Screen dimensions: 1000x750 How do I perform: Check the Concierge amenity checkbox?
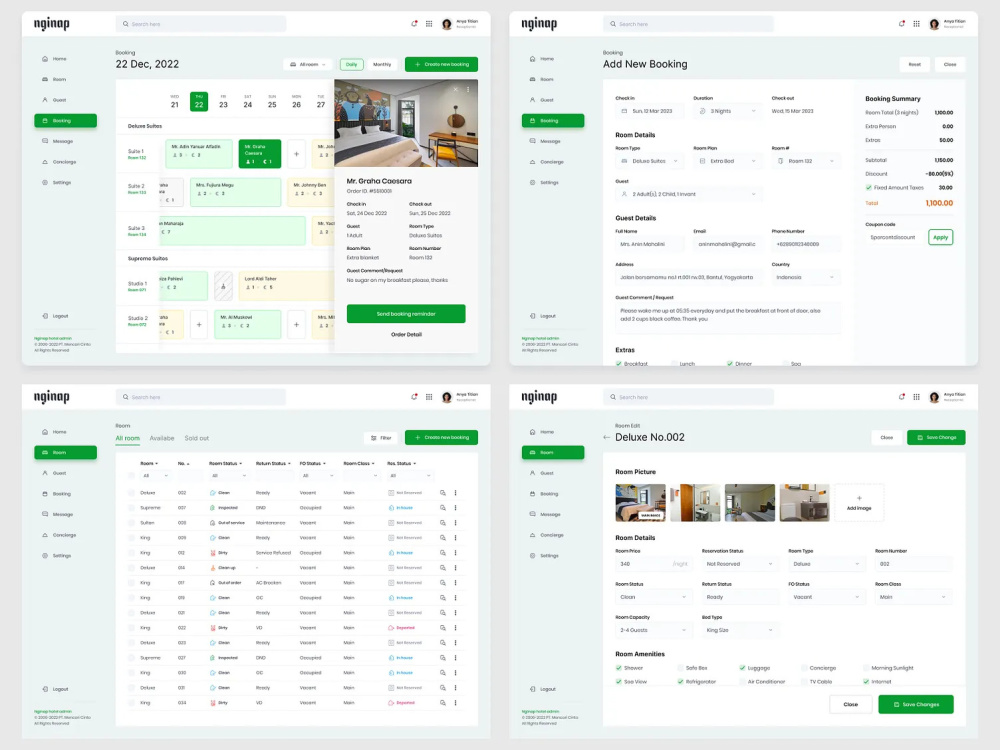804,668
